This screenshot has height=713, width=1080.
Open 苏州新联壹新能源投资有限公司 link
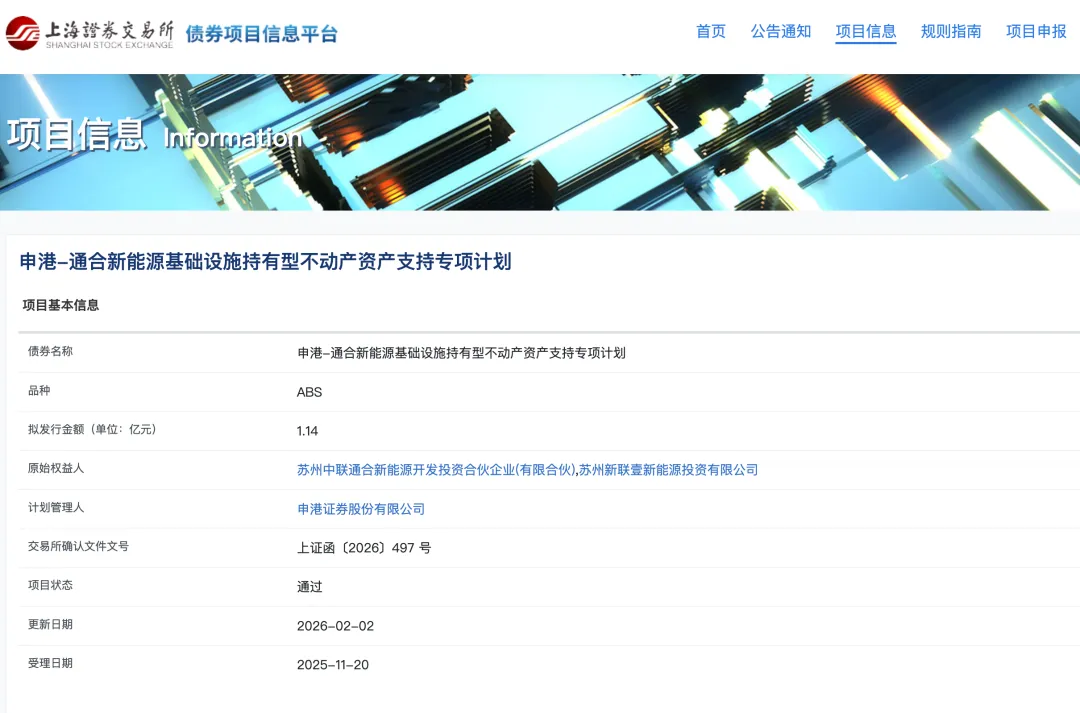click(669, 470)
